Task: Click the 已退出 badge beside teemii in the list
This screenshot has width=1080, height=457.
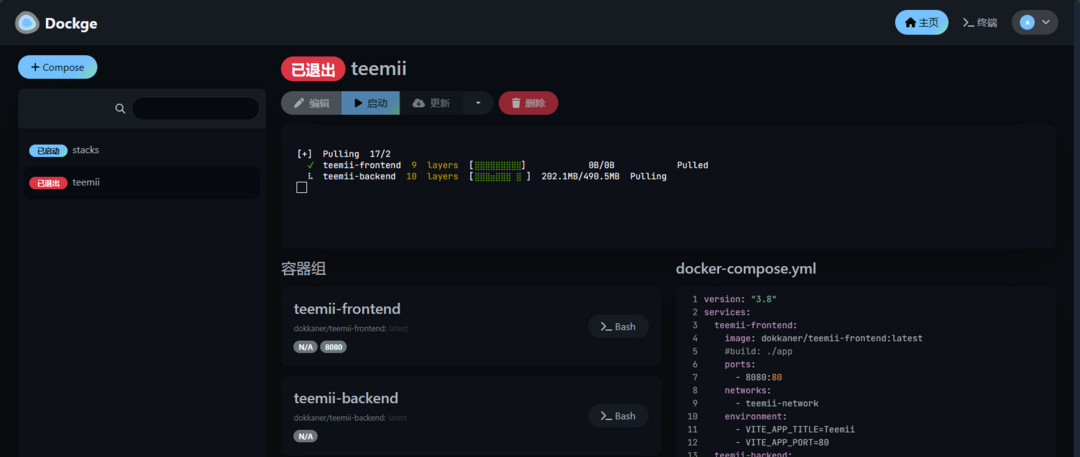Action: tap(48, 183)
